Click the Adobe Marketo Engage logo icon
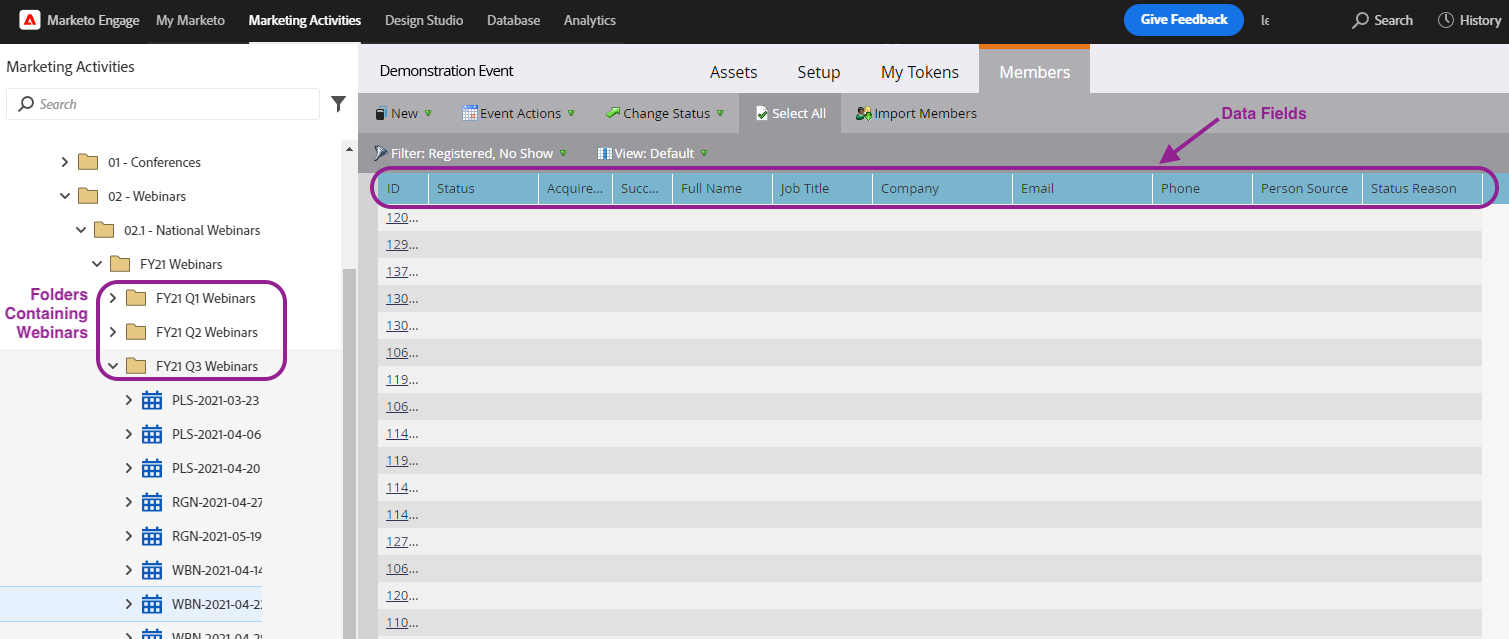This screenshot has width=1509, height=639. click(30, 20)
